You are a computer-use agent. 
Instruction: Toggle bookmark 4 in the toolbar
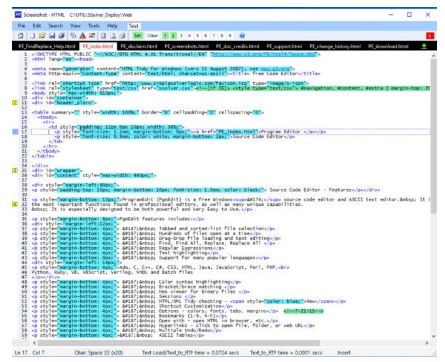click(x=189, y=36)
